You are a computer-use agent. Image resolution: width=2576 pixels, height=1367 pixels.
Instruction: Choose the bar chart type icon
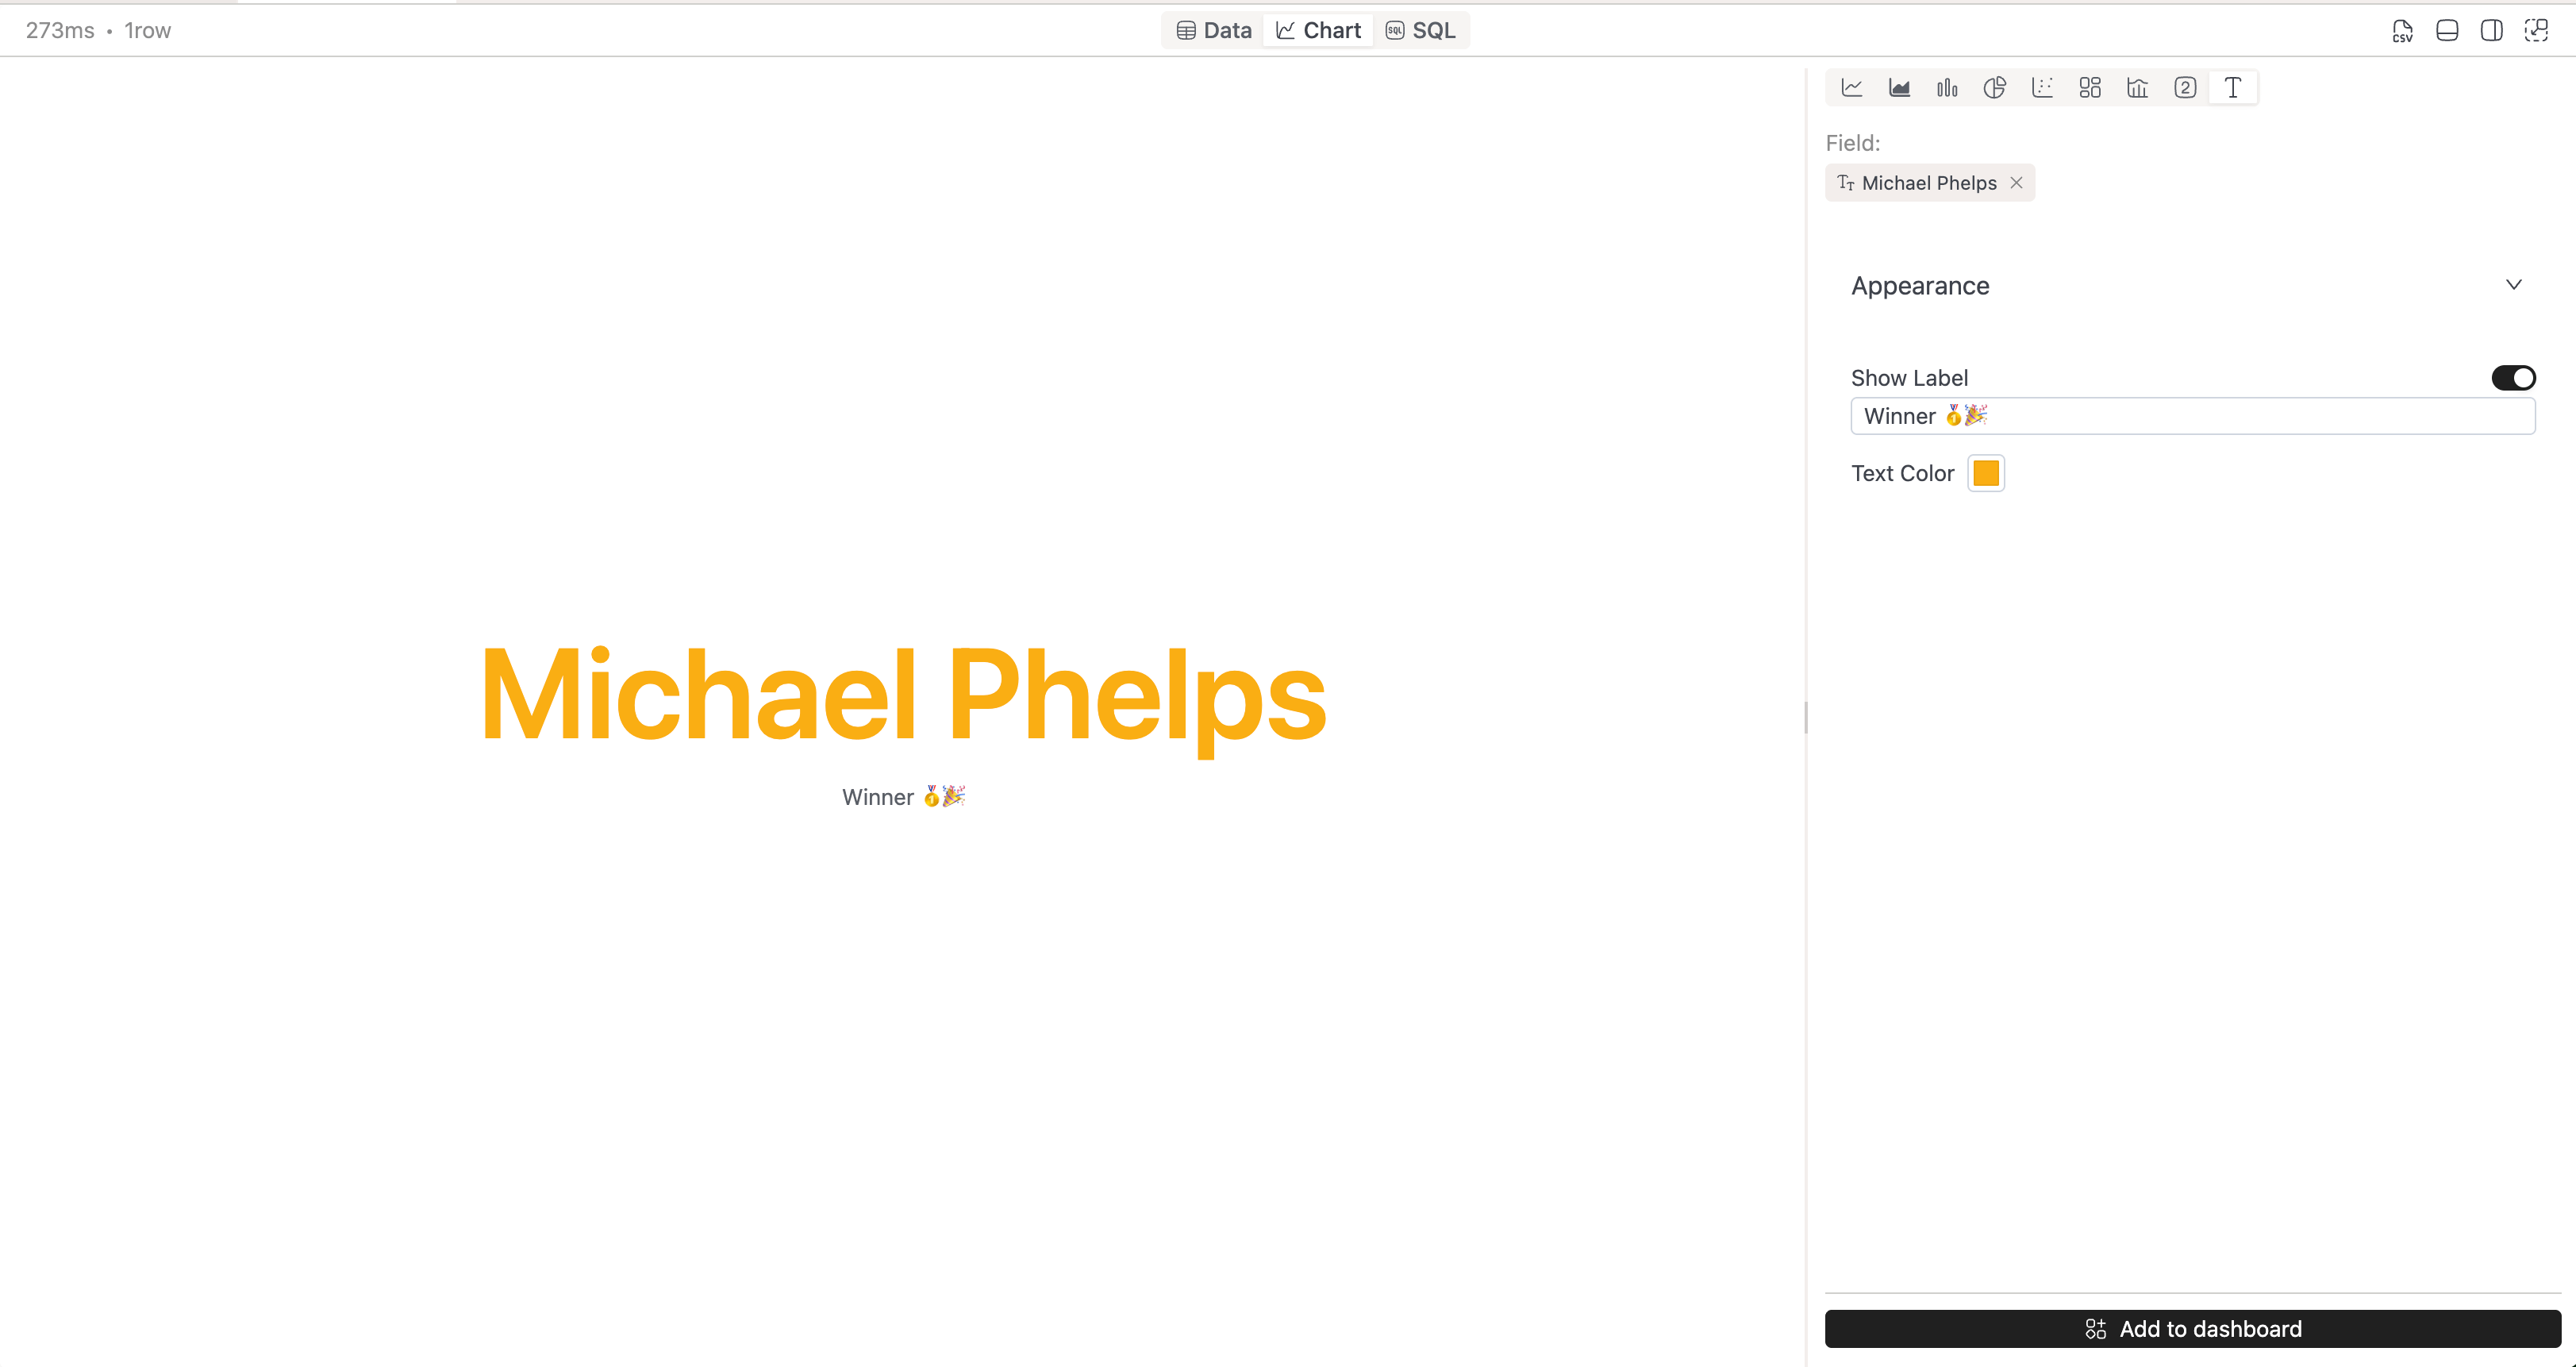[1947, 88]
